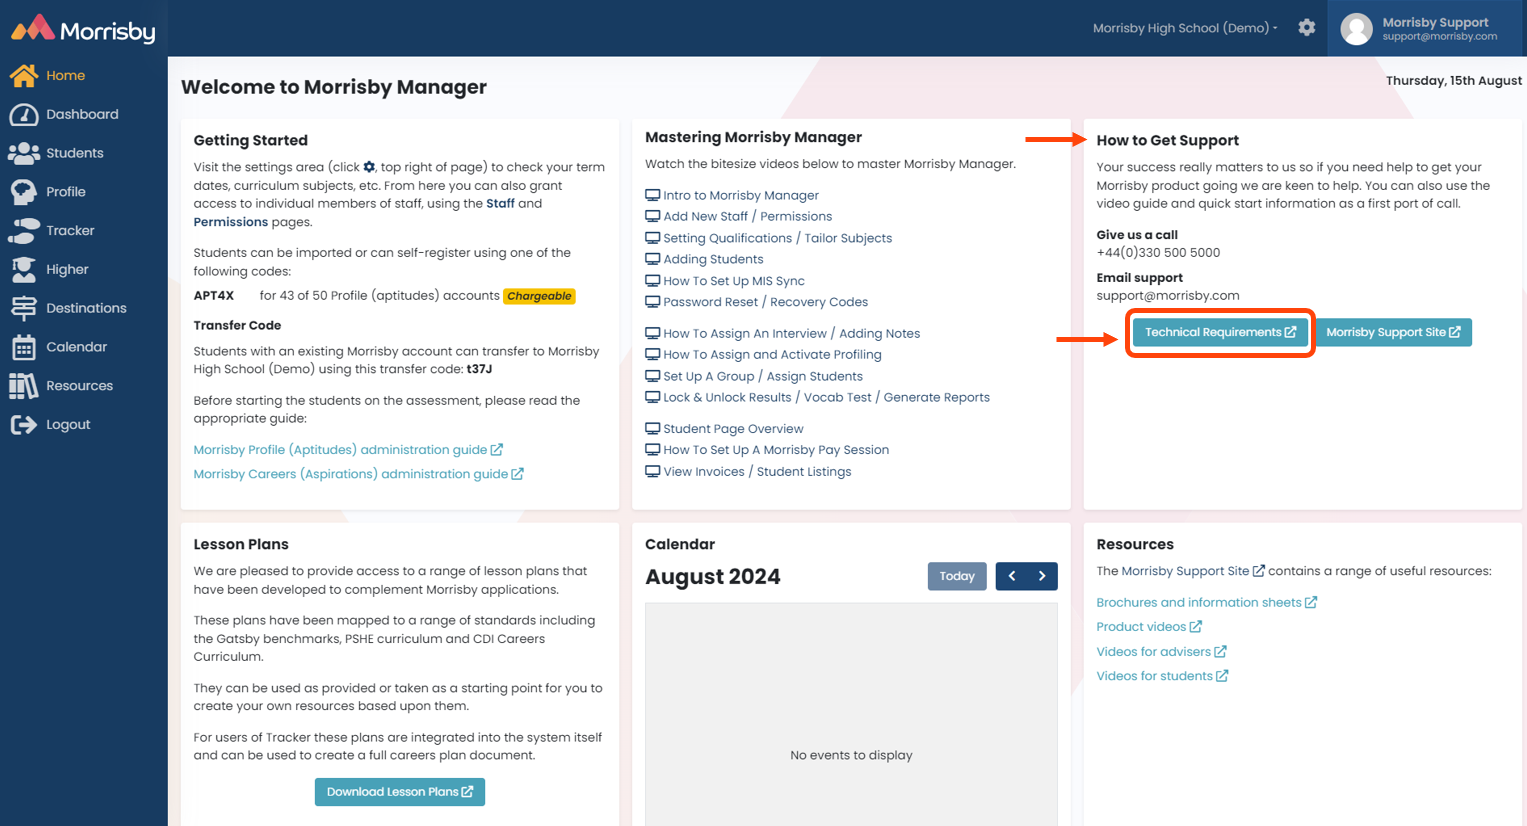Open View Invoices / Student Listings link

pyautogui.click(x=758, y=472)
